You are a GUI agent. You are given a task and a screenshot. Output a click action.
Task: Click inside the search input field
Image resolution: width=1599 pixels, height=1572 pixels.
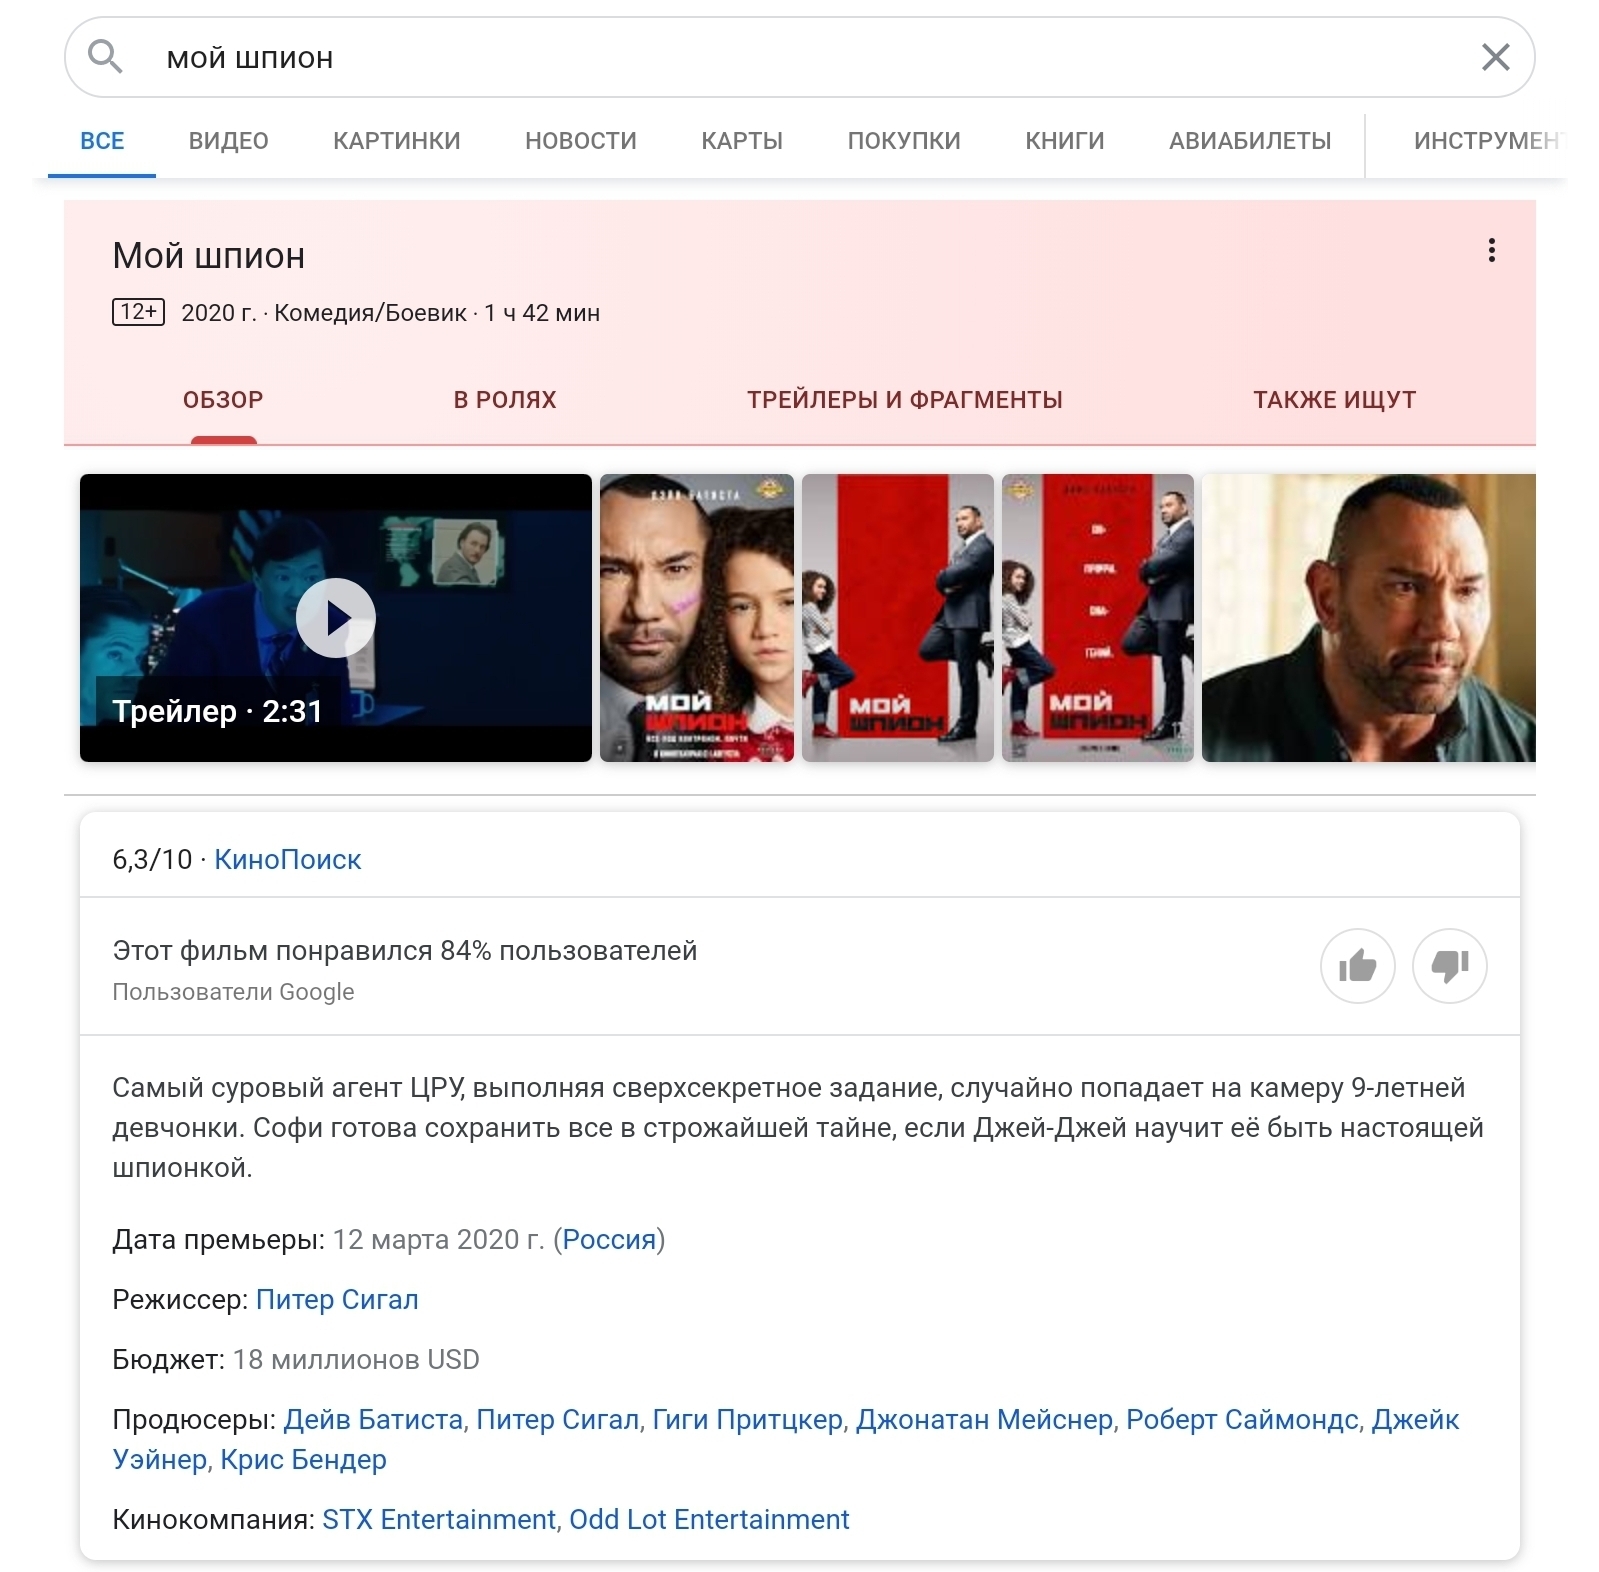click(800, 58)
